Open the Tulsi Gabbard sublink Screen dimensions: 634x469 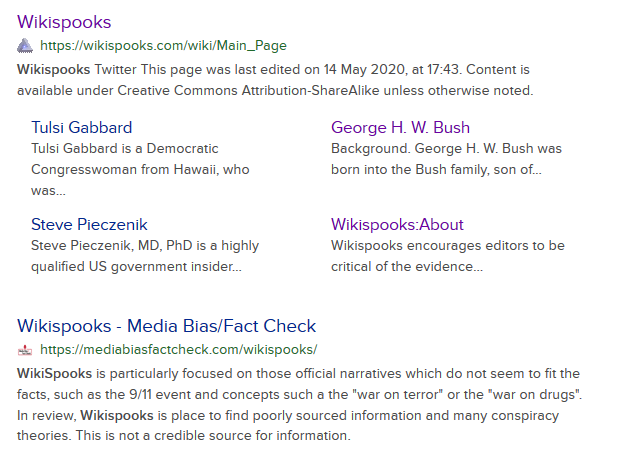coord(82,127)
